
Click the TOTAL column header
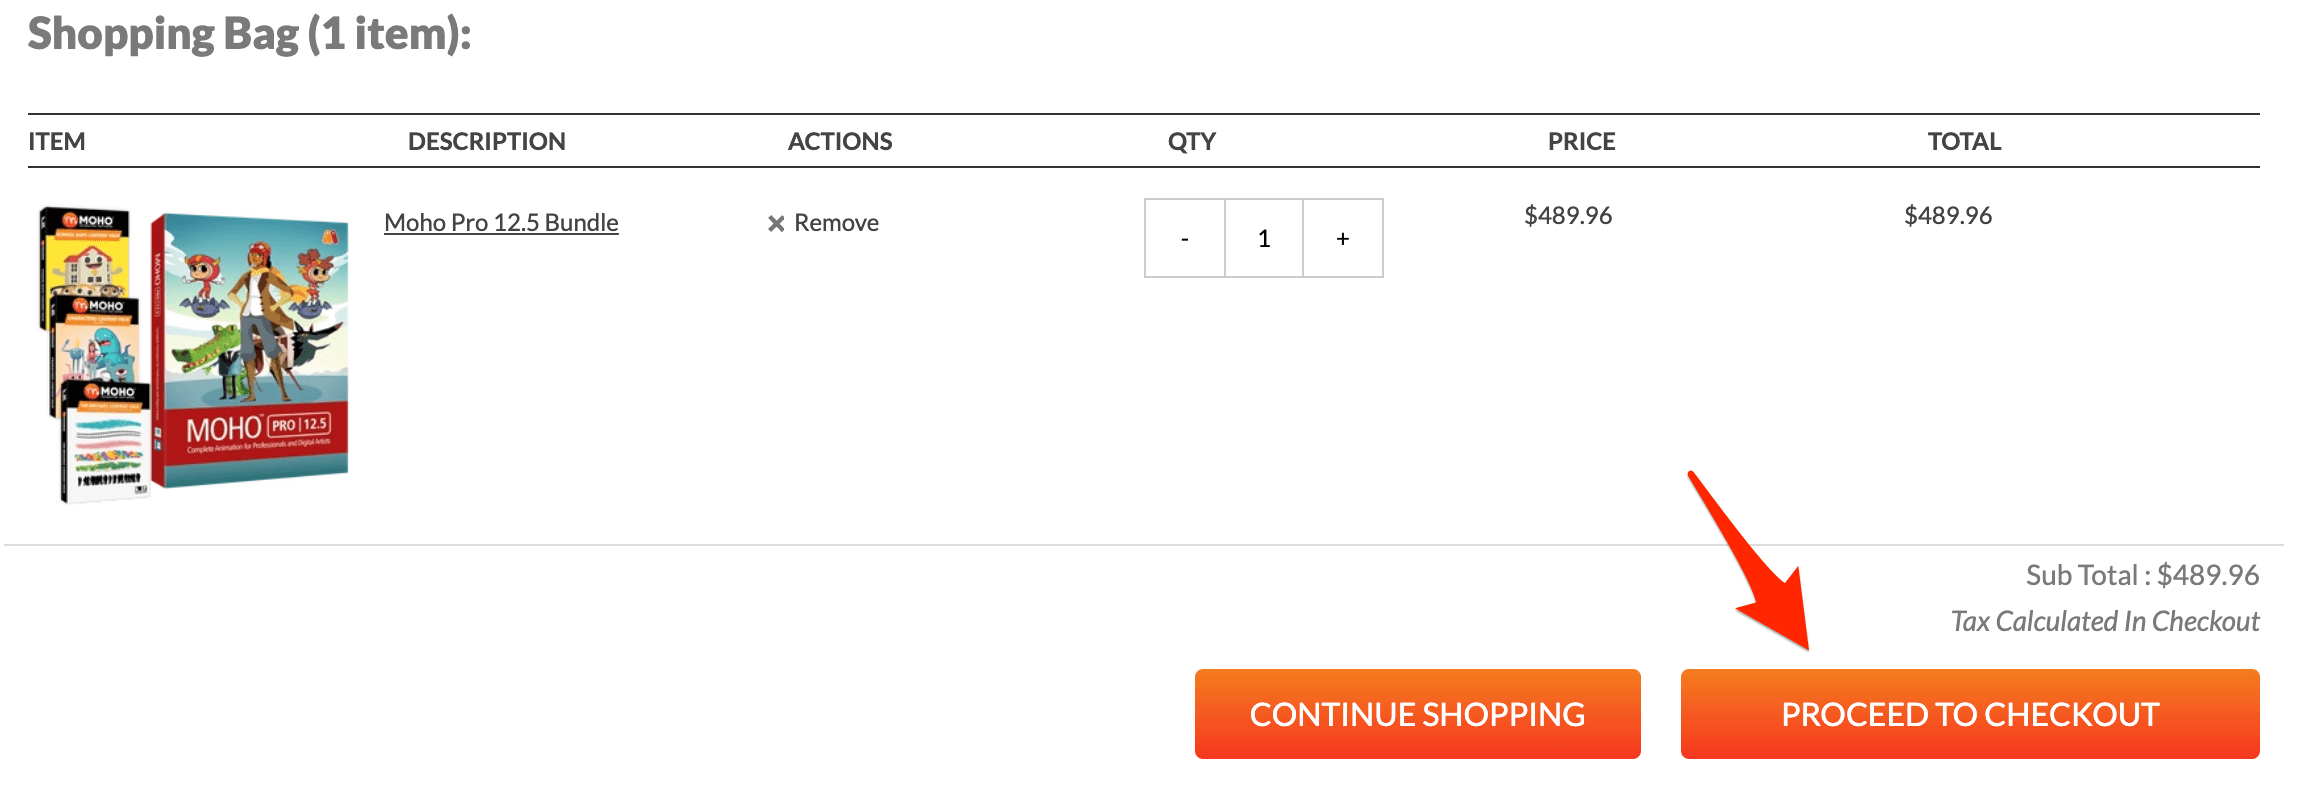click(1964, 141)
